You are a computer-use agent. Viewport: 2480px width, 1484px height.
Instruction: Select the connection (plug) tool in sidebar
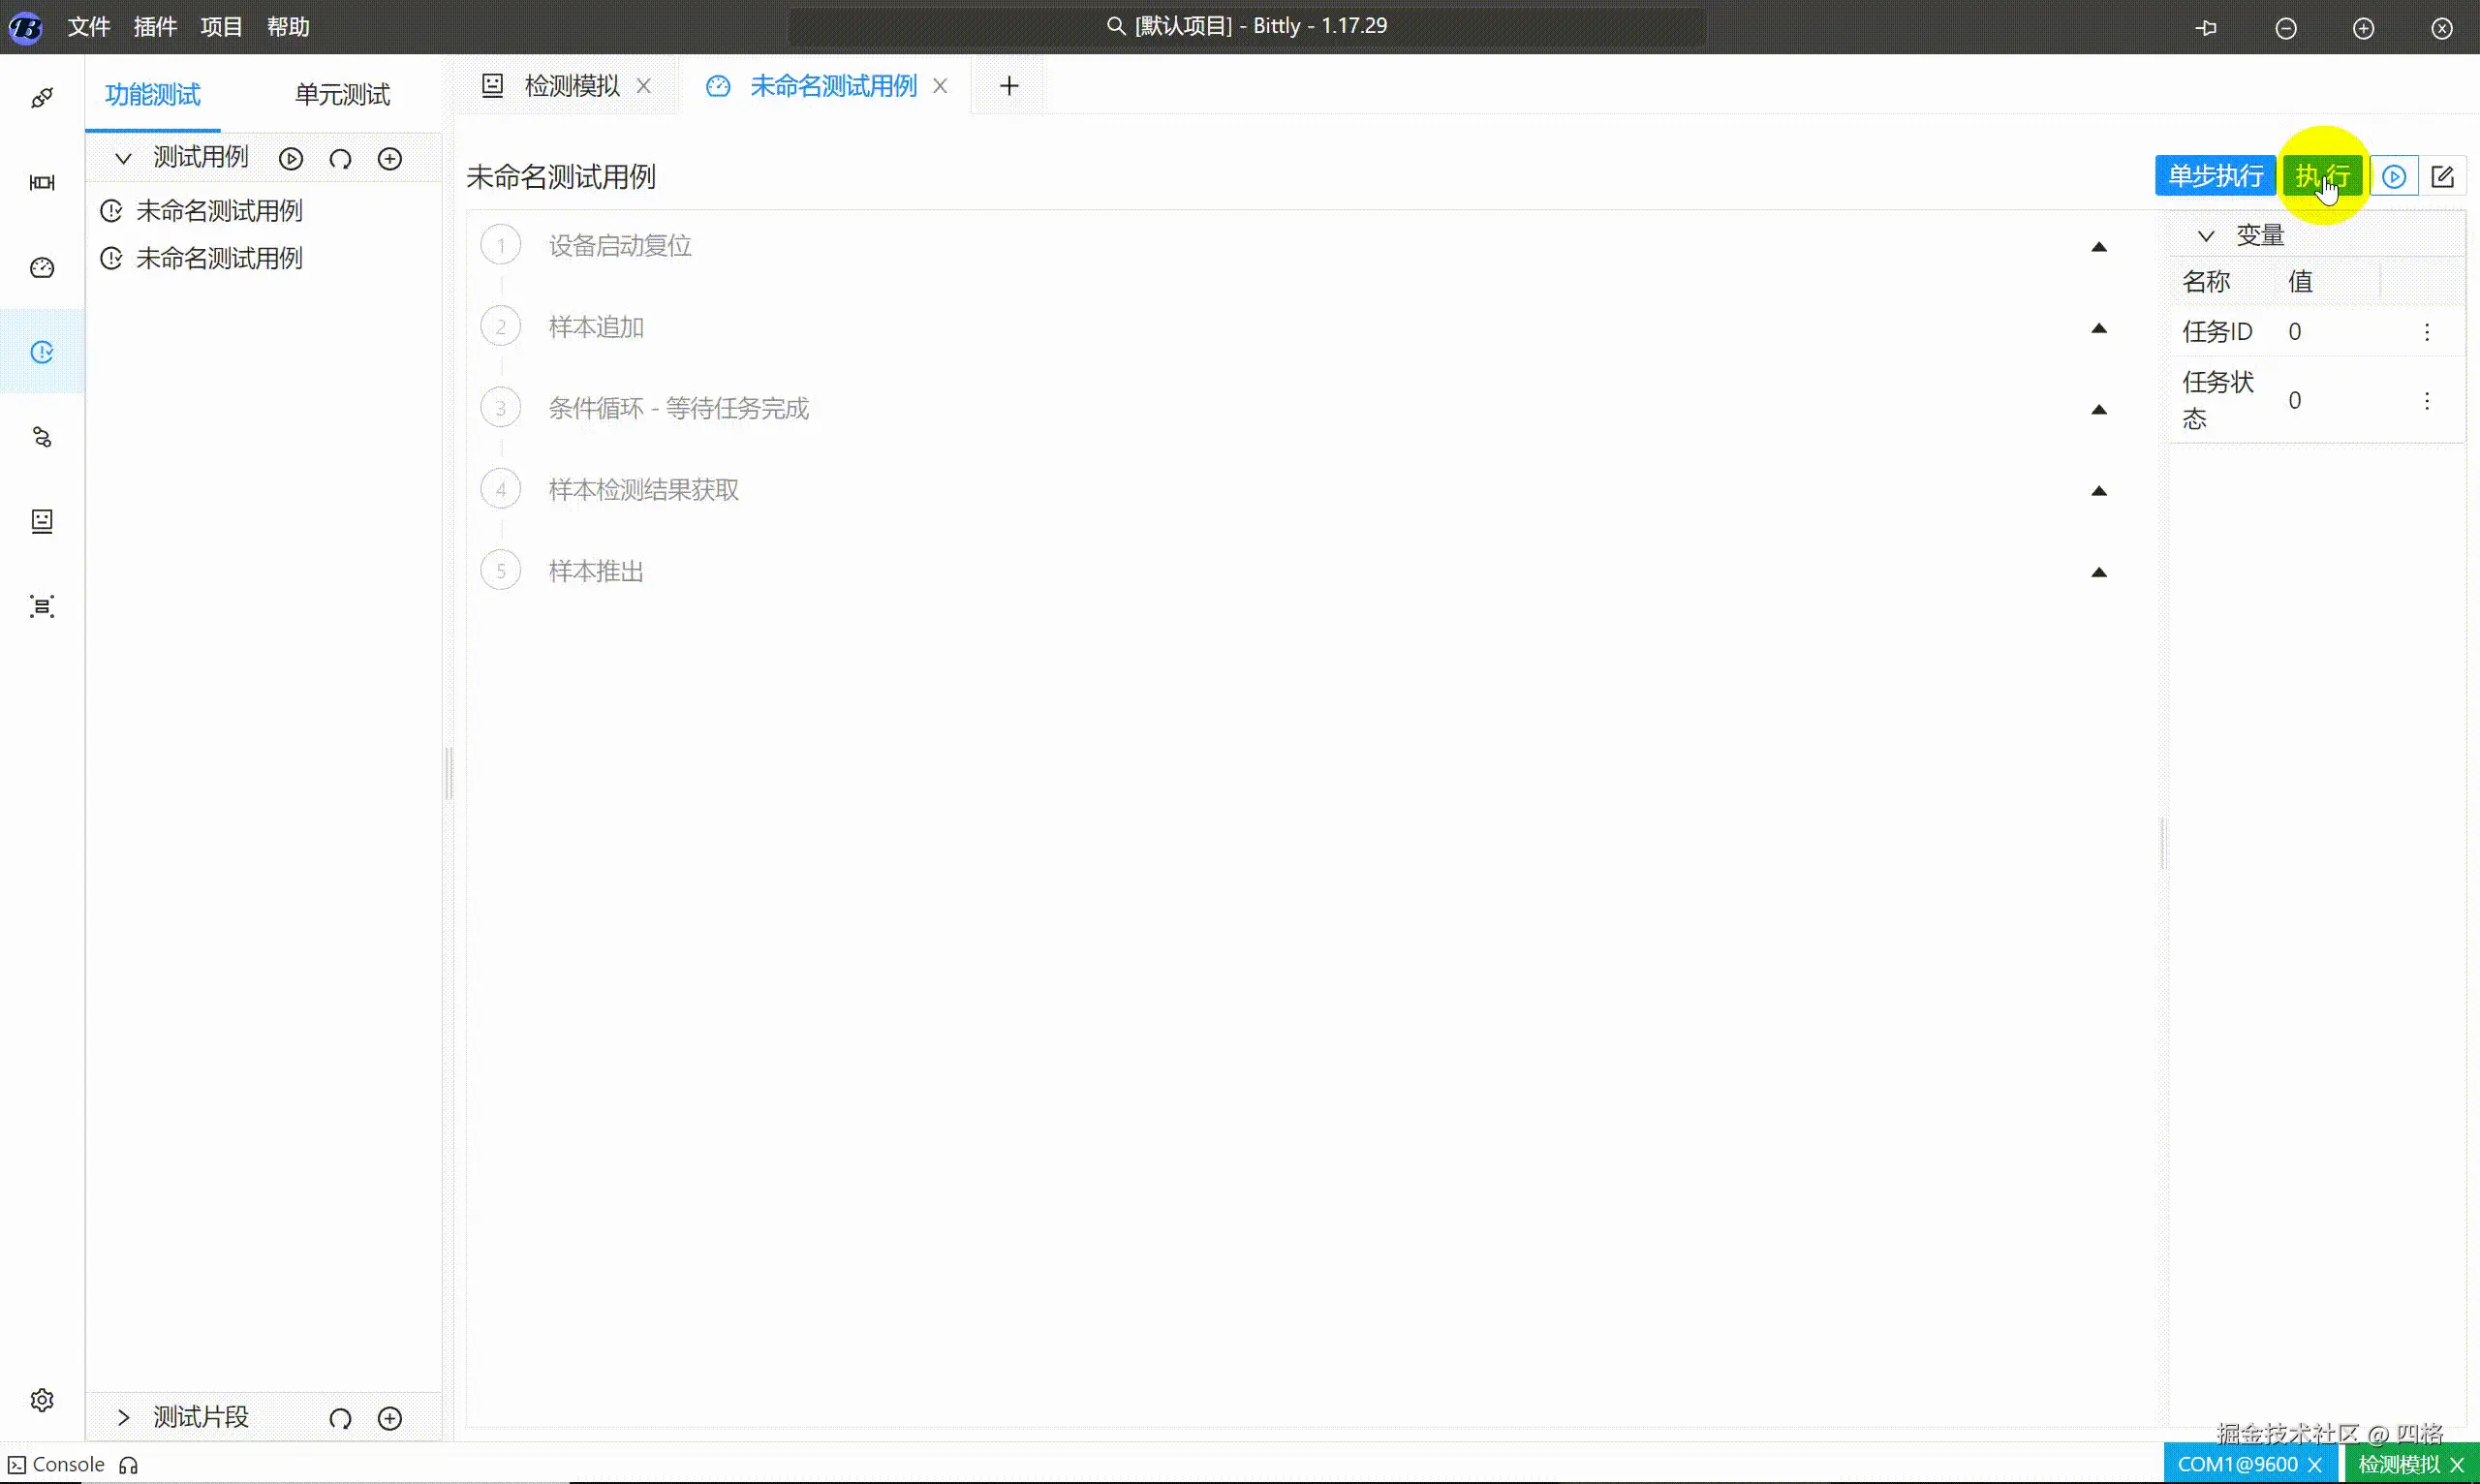[x=42, y=97]
